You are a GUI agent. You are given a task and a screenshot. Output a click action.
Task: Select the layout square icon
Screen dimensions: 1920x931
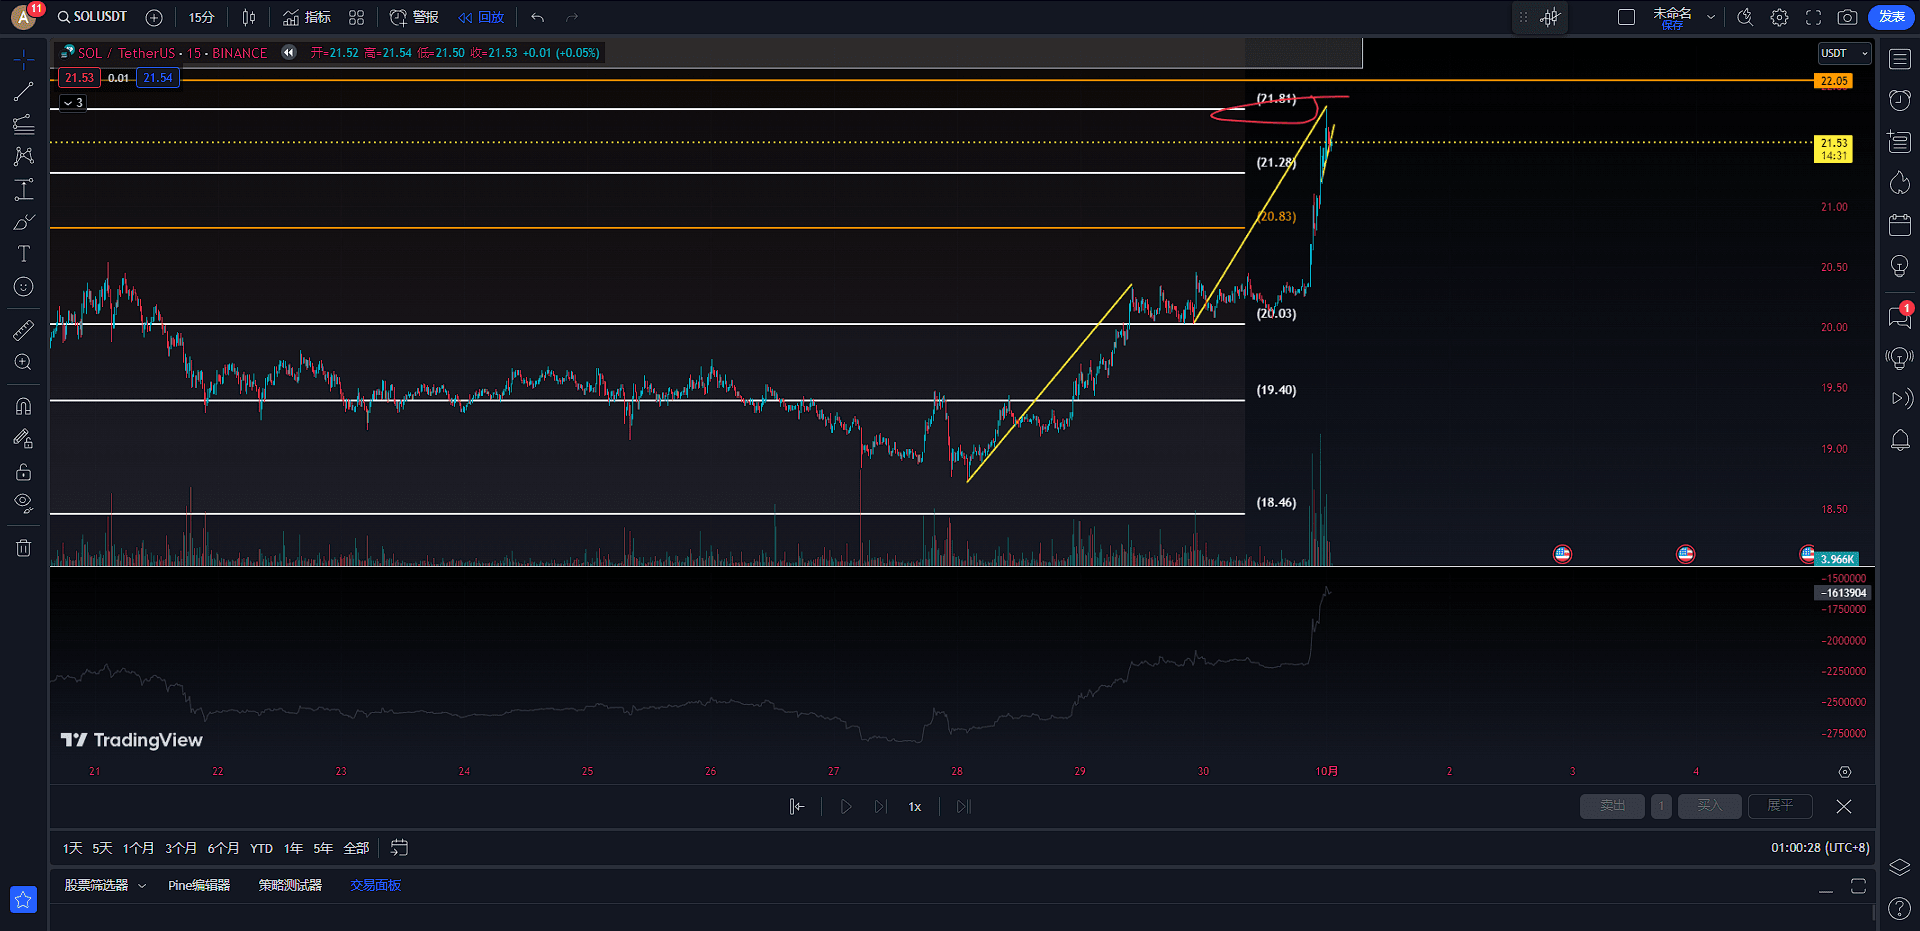click(1626, 17)
